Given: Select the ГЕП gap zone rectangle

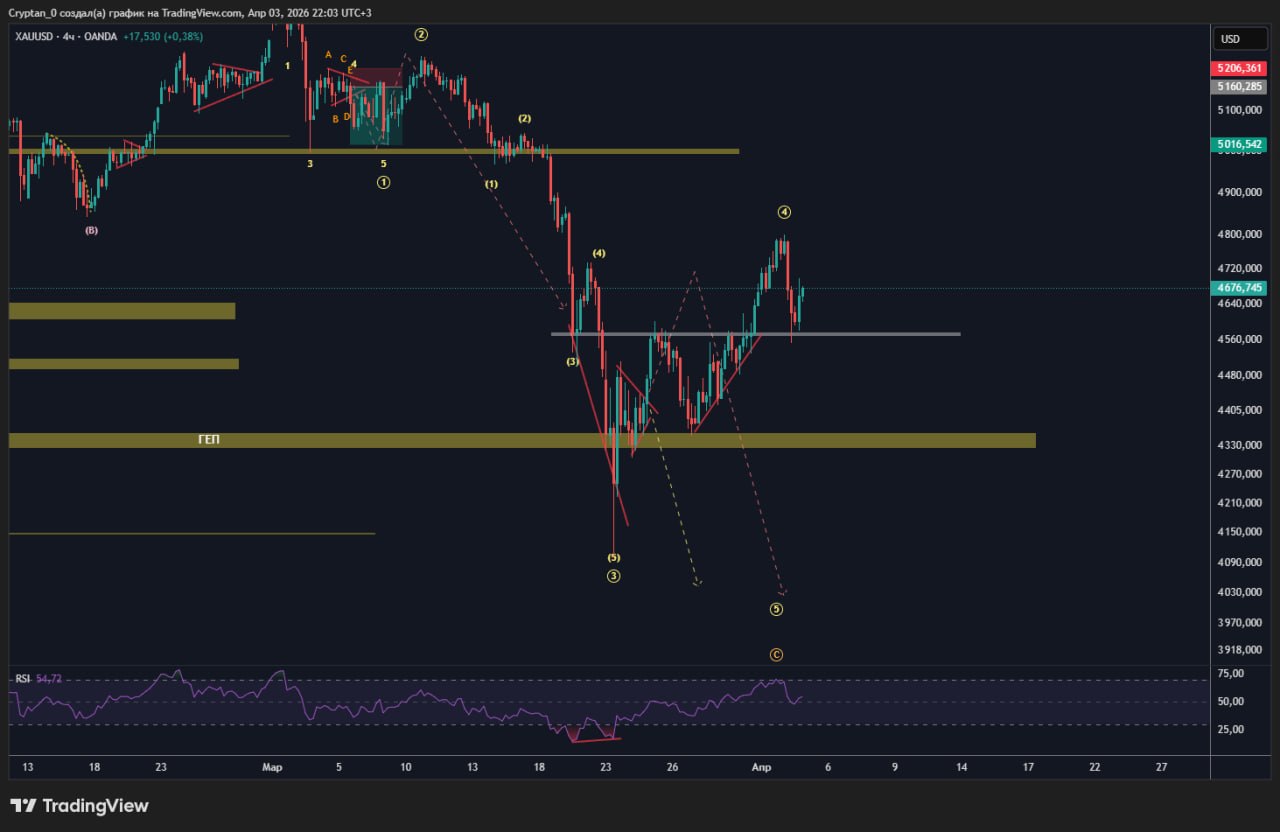Looking at the screenshot, I should 520,440.
